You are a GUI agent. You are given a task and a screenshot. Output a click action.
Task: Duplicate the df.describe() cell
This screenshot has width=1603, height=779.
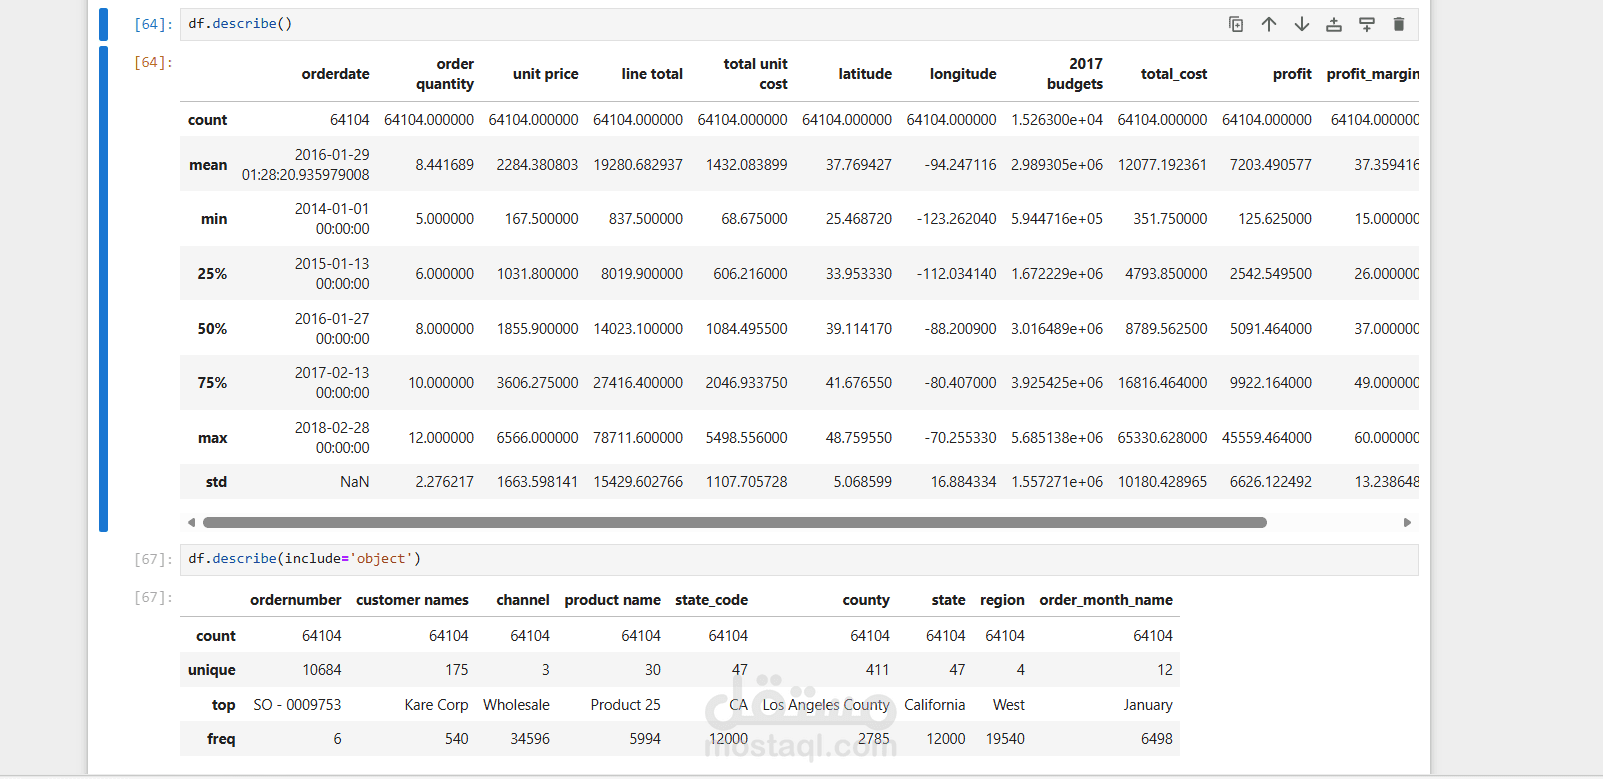[1236, 24]
